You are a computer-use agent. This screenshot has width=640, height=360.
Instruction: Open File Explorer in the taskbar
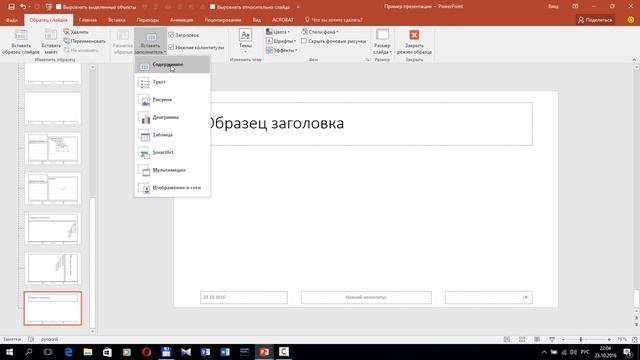[88, 352]
